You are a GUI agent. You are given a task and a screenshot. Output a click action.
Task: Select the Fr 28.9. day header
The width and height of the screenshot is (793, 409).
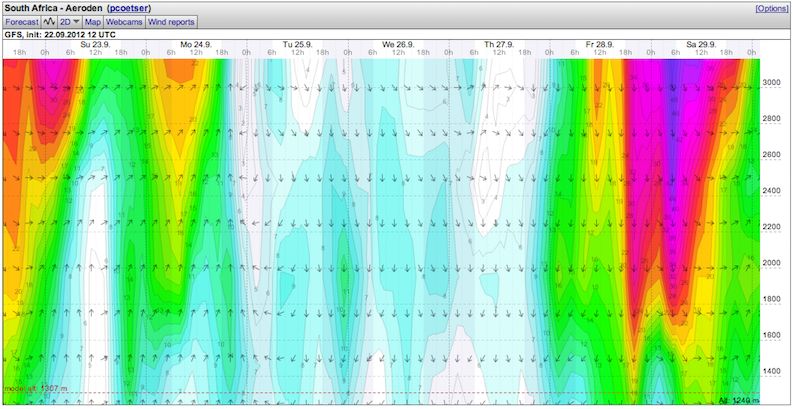pos(600,44)
